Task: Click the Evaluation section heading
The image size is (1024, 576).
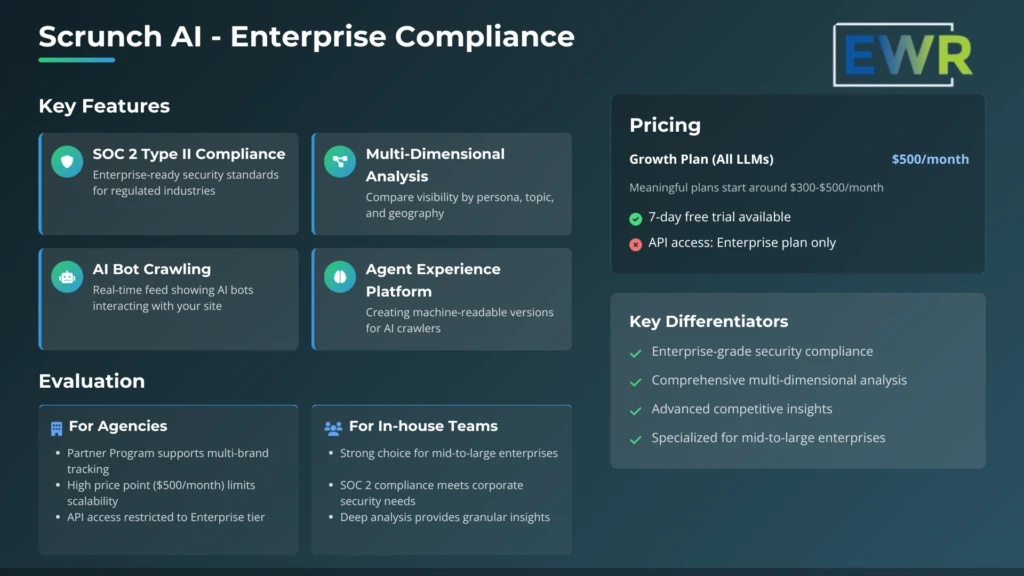Action: tap(91, 381)
